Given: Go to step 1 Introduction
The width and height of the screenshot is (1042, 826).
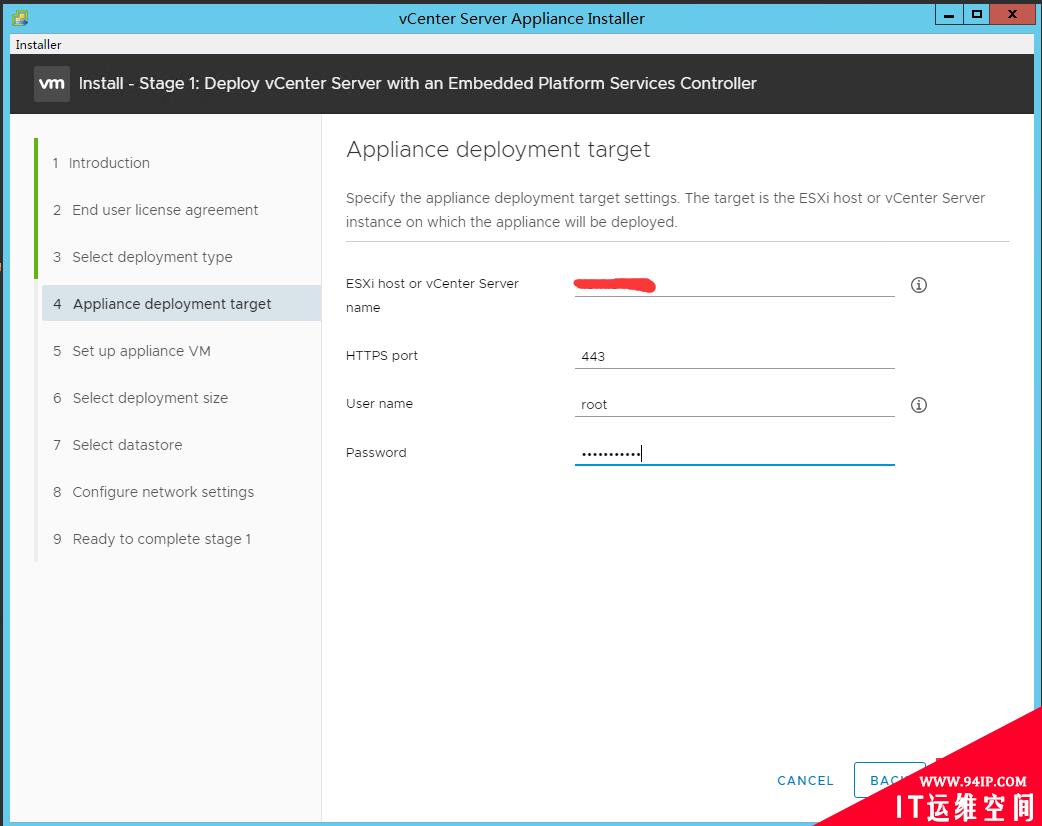Looking at the screenshot, I should (101, 163).
